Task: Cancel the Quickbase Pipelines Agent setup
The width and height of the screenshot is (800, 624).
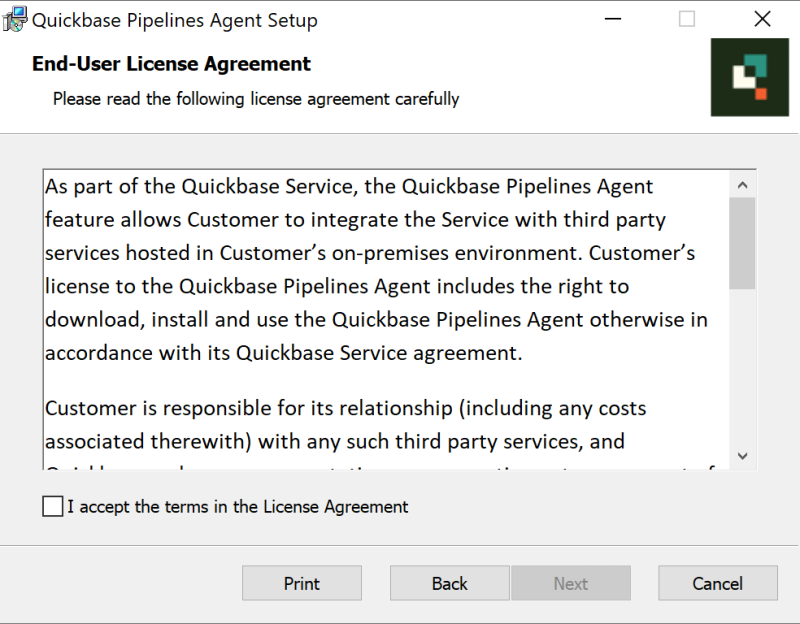Action: coord(718,583)
